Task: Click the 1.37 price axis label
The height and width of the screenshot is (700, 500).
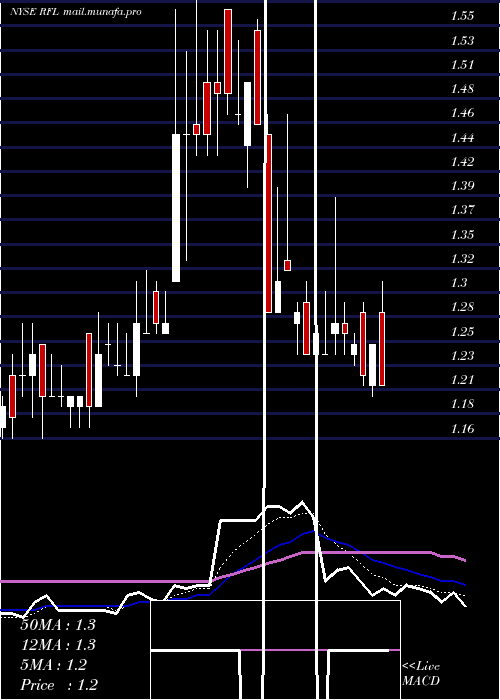Action: pyautogui.click(x=462, y=210)
